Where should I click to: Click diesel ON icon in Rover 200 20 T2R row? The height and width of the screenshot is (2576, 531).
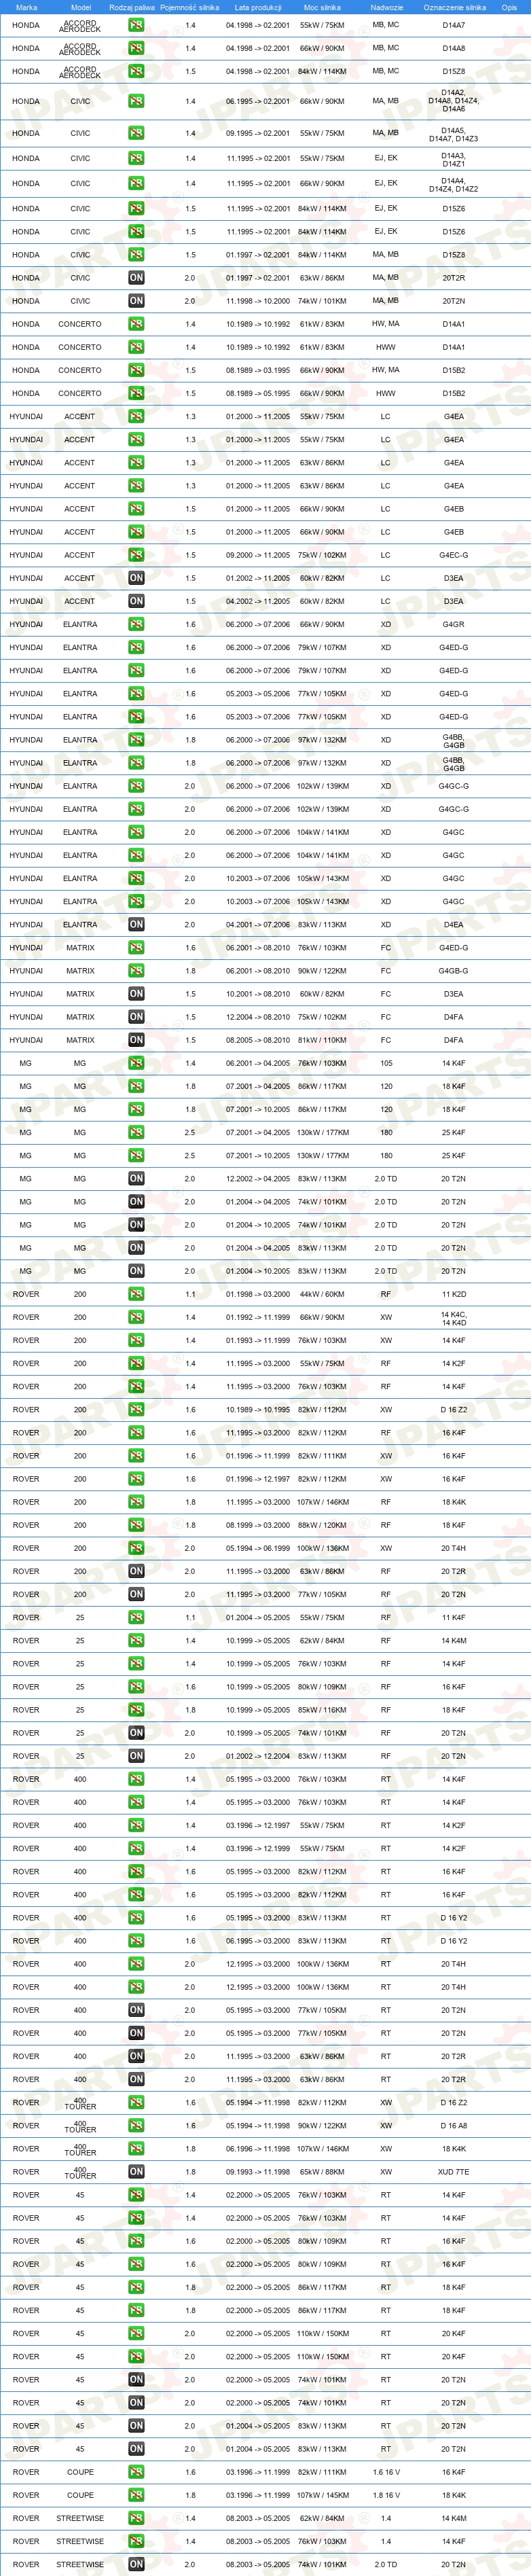[x=136, y=1571]
